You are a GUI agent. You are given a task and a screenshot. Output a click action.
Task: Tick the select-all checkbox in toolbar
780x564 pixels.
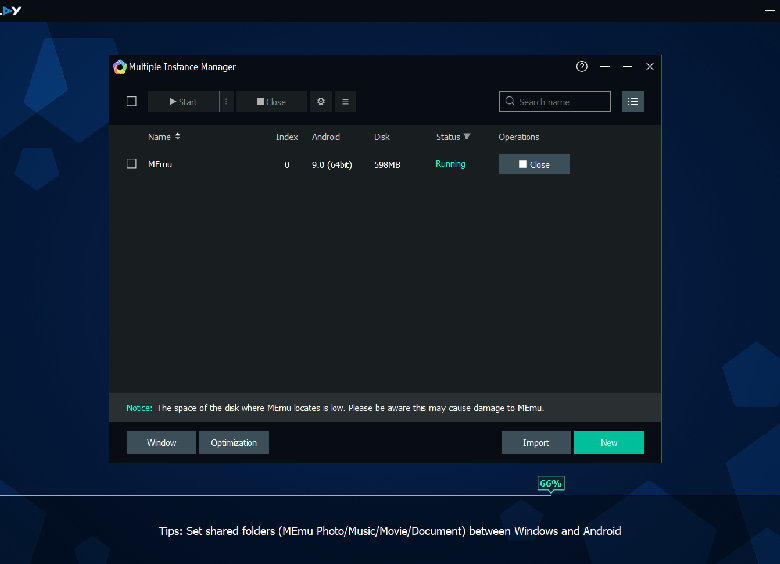(x=132, y=101)
